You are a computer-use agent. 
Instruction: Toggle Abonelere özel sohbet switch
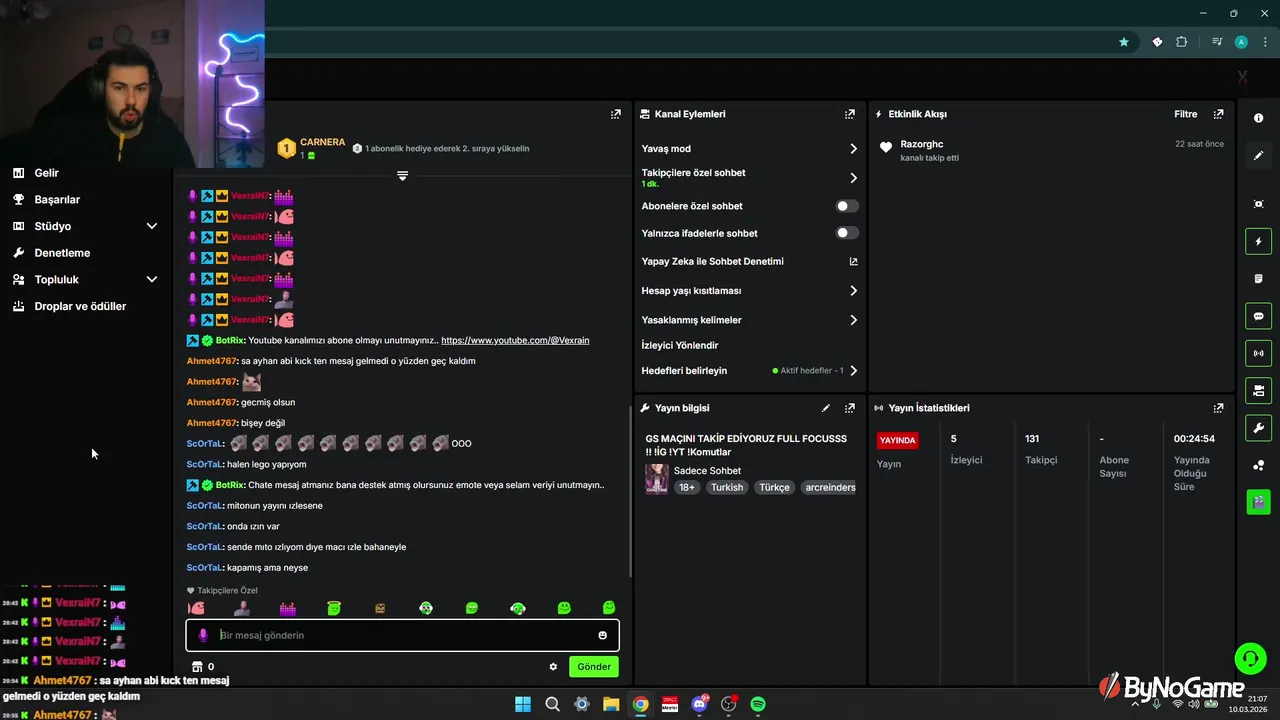[x=847, y=206]
